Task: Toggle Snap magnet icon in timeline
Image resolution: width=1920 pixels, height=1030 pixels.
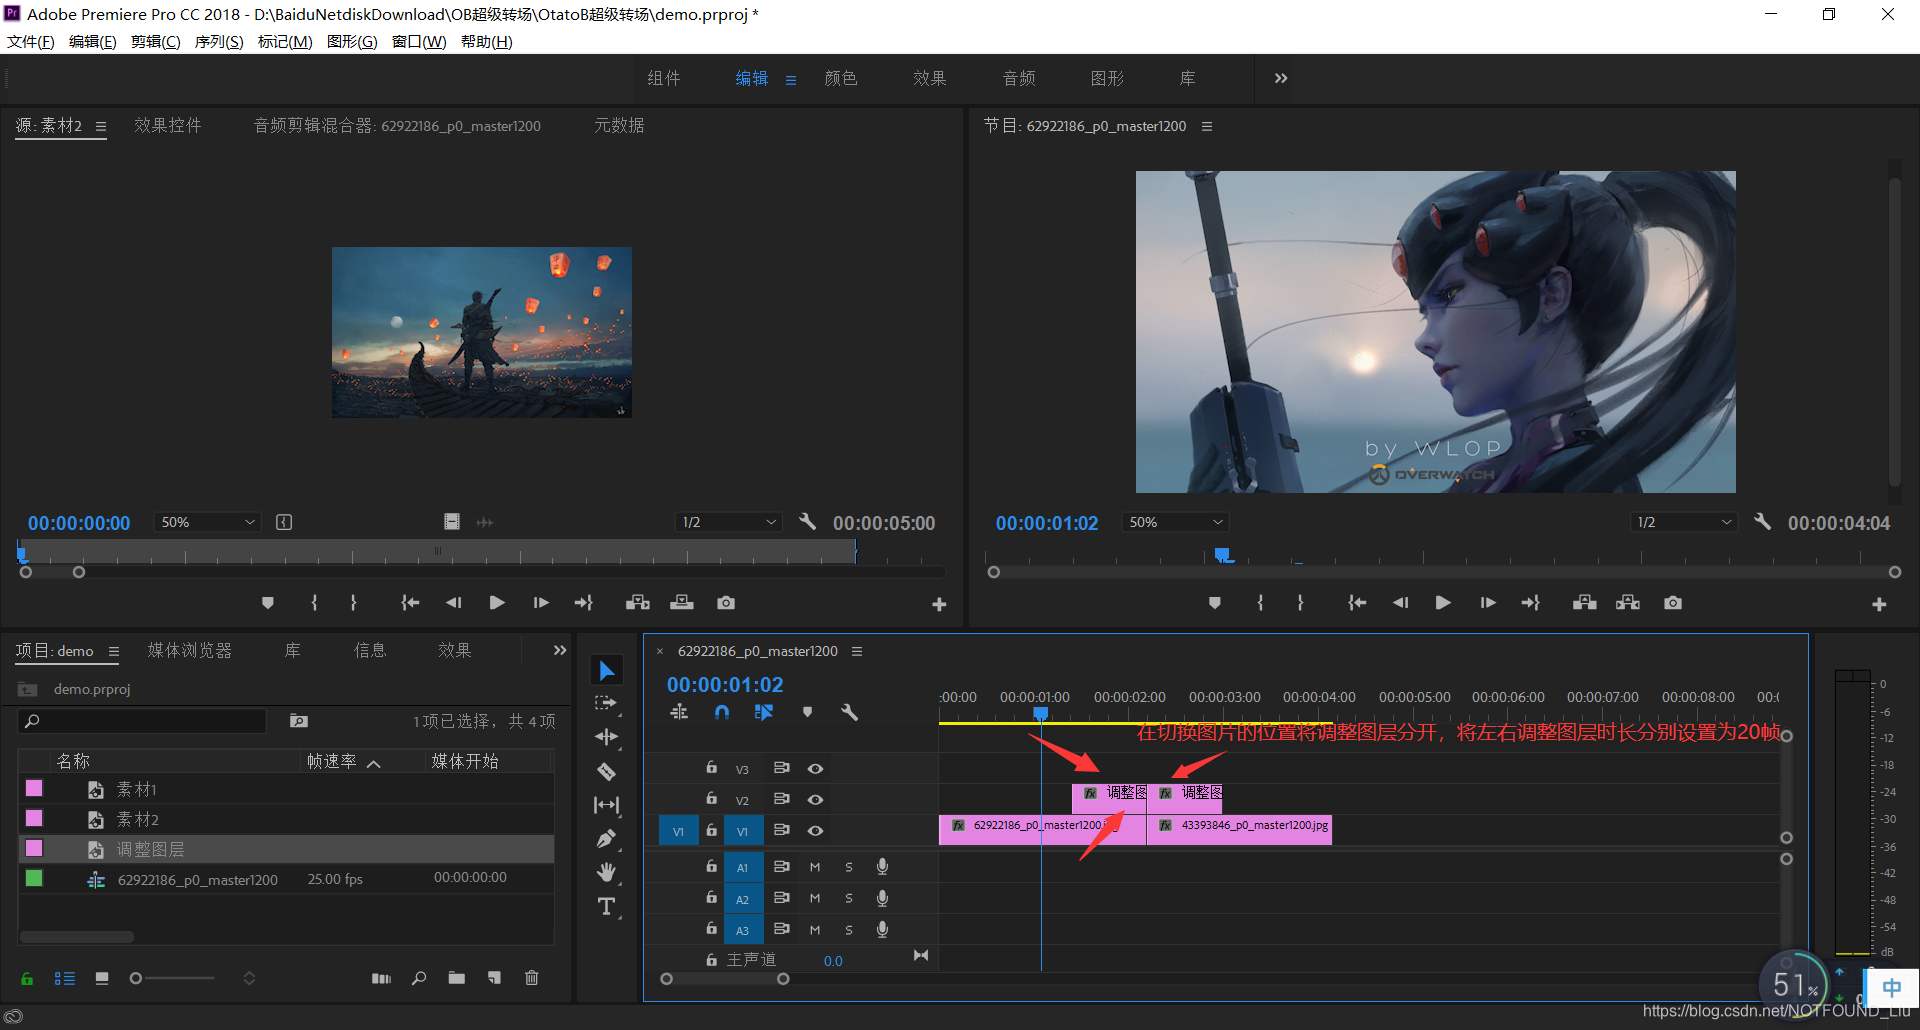Action: 722,712
